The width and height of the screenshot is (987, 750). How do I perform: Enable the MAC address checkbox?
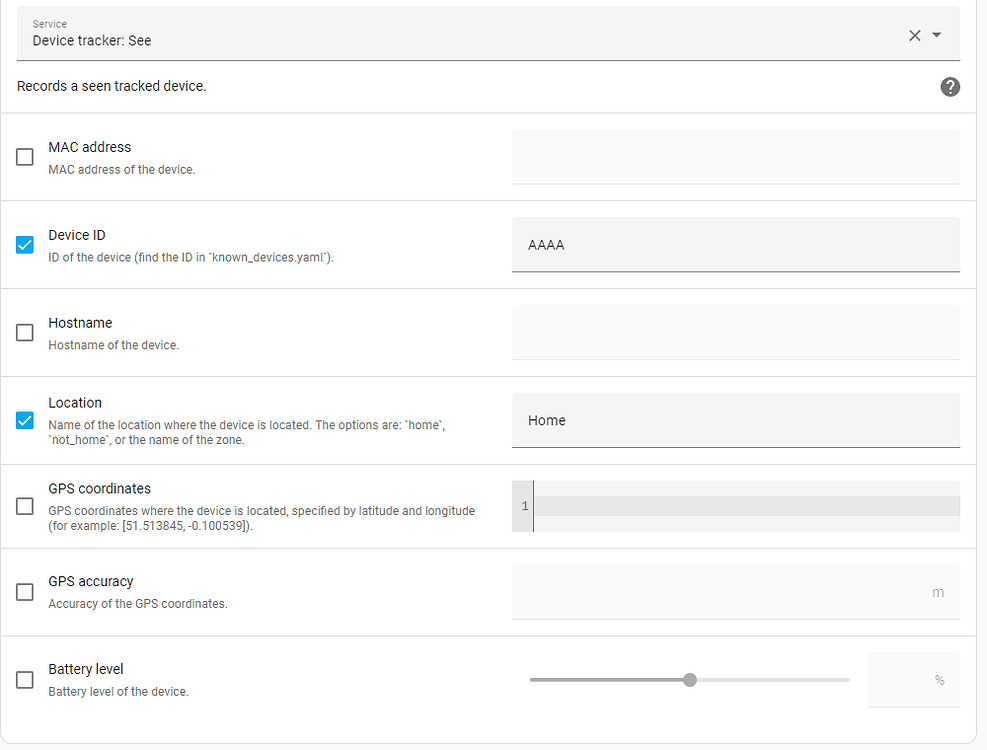click(x=25, y=157)
